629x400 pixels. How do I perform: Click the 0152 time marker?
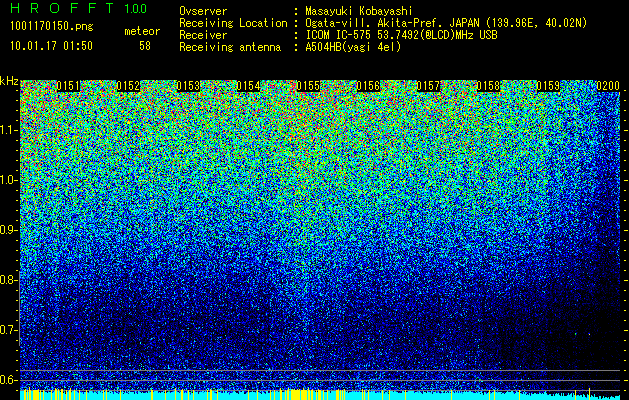click(128, 86)
